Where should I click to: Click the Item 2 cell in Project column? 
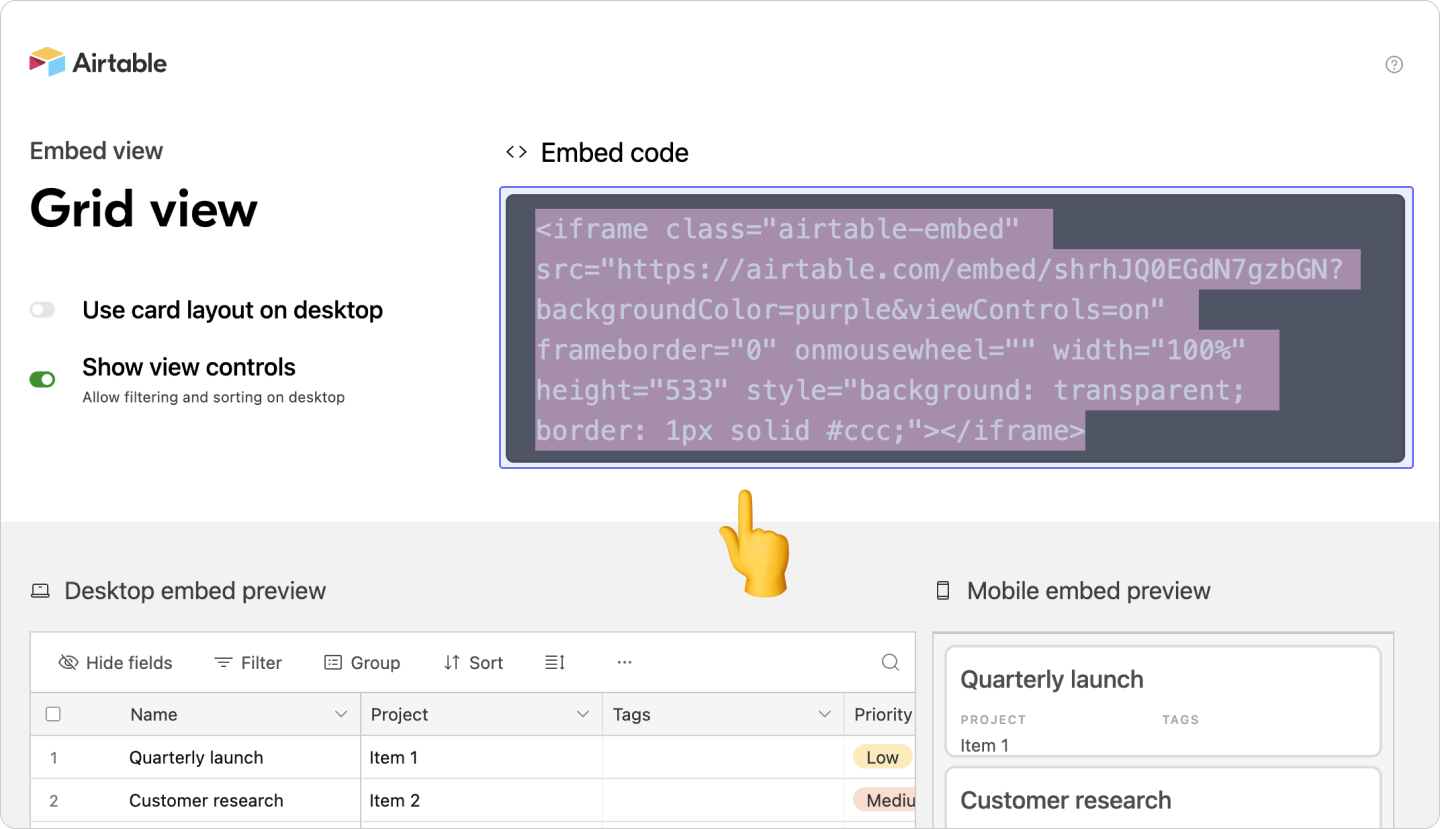481,800
